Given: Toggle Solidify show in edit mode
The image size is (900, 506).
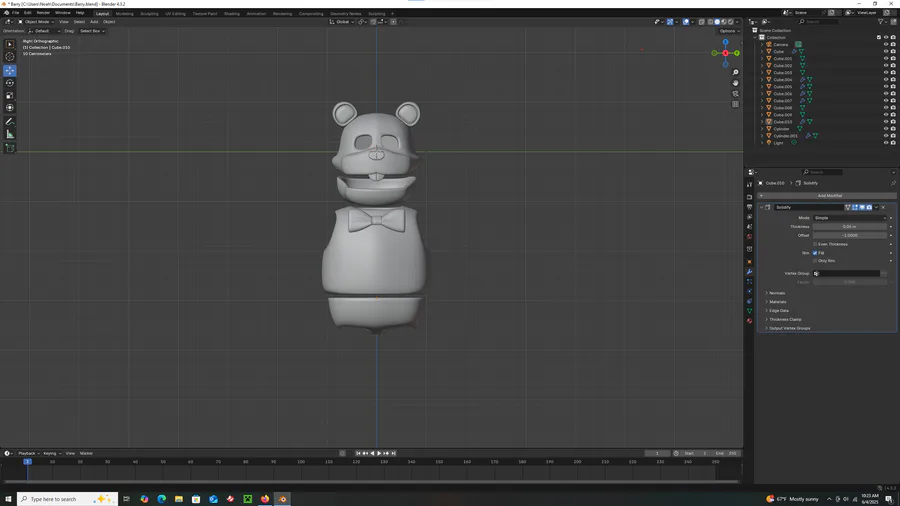Looking at the screenshot, I should [x=855, y=208].
